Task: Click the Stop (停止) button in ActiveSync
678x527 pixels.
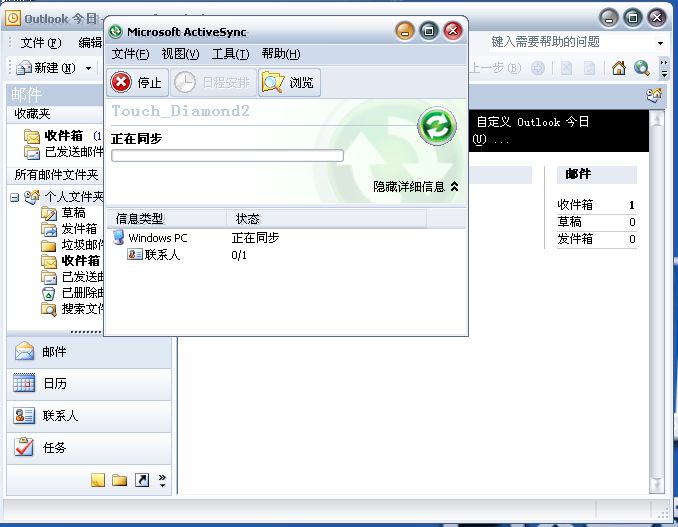Action: click(138, 82)
